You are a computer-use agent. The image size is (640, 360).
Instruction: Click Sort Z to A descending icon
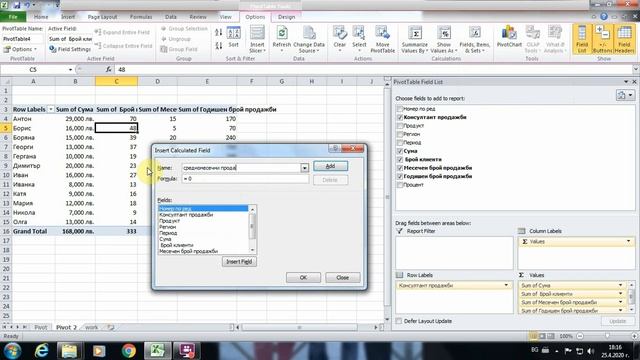[219, 45]
